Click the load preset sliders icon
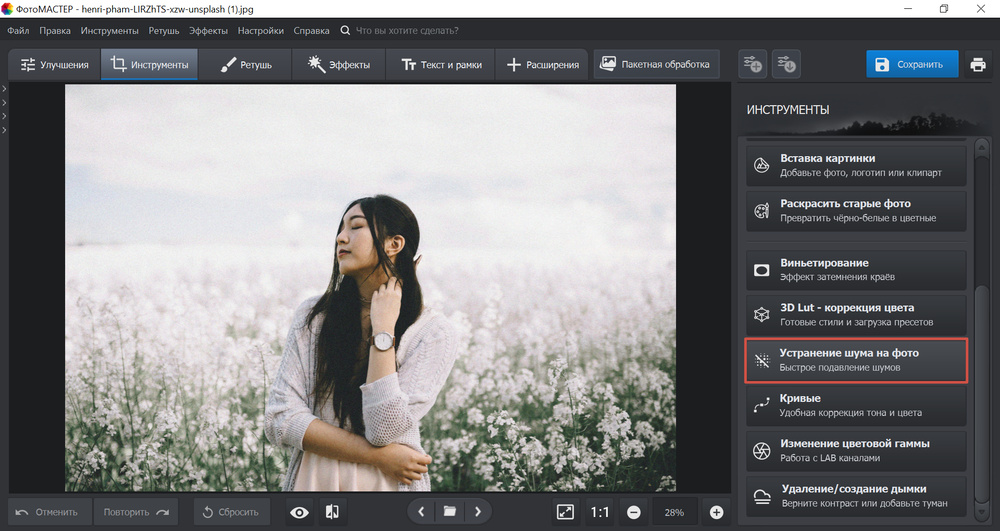This screenshot has height=531, width=1000. 787,65
